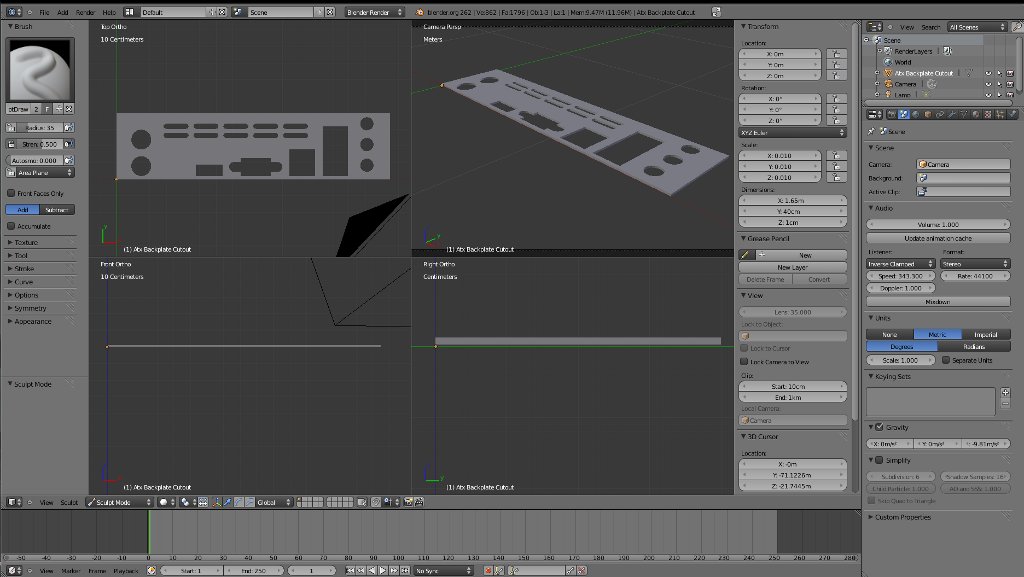
Task: Click the Subtract brush direction button
Action: [57, 210]
